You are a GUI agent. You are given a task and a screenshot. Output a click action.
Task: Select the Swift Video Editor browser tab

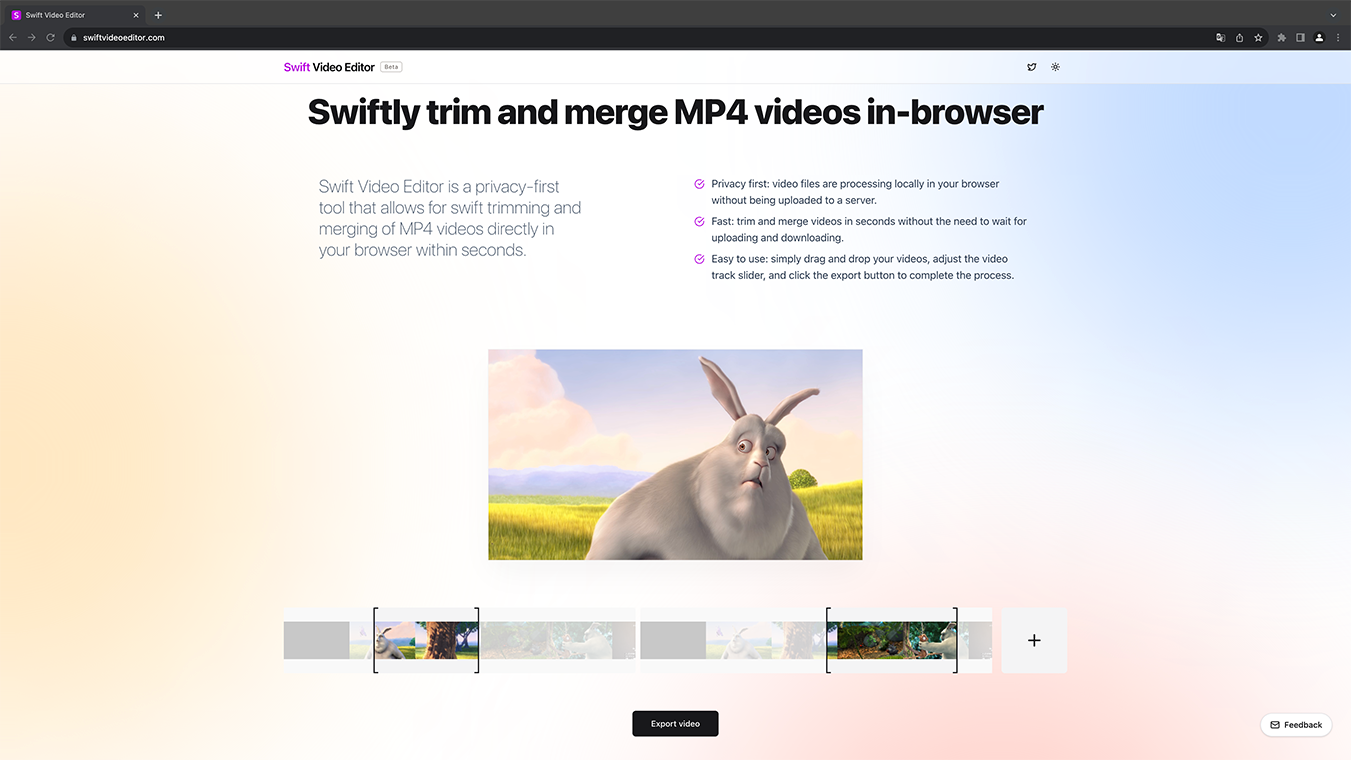click(76, 15)
